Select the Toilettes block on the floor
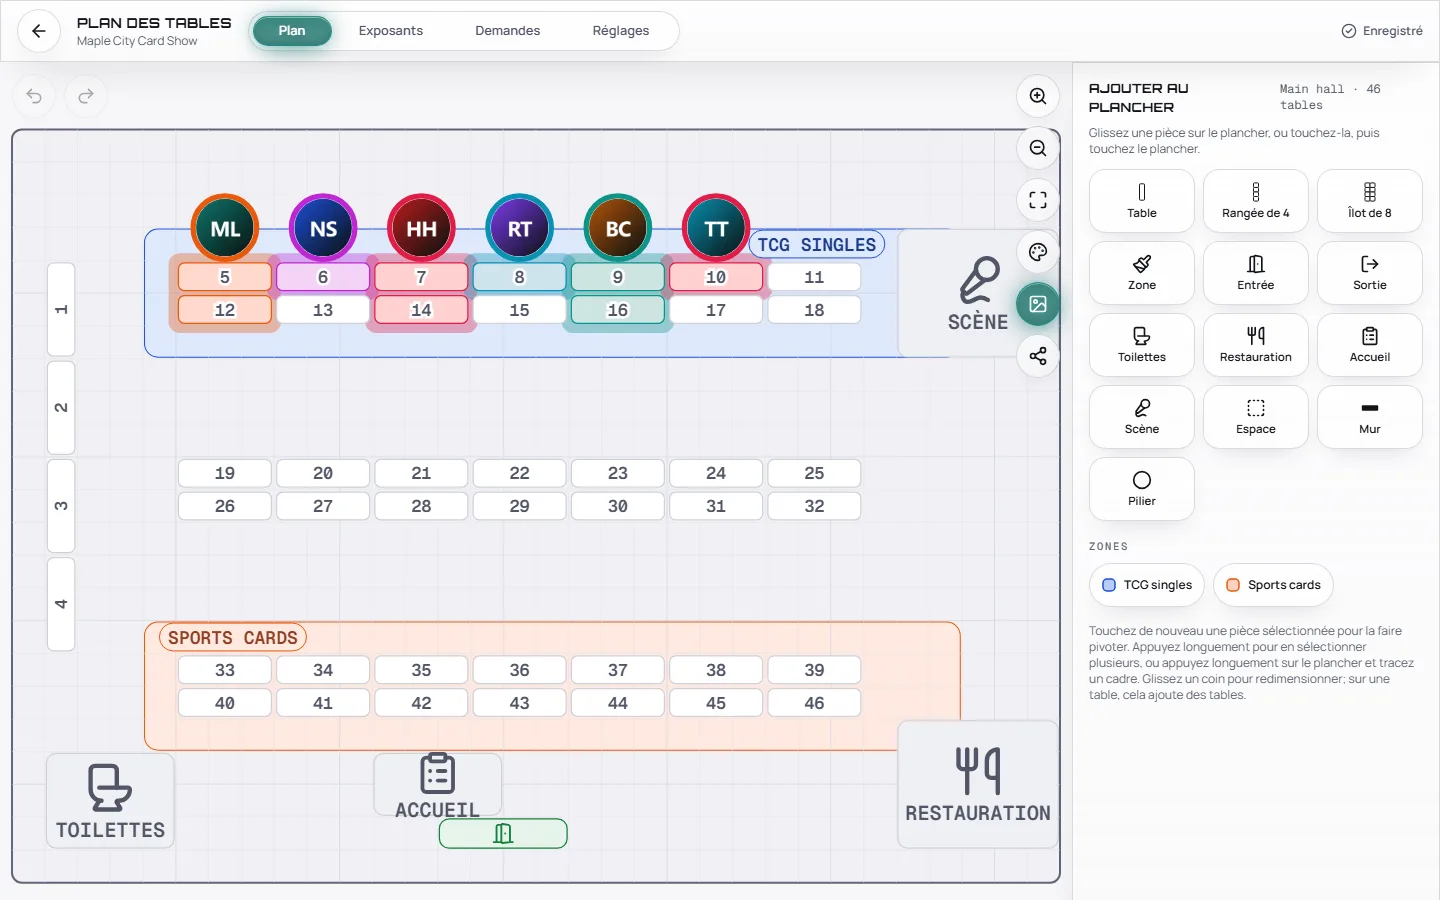This screenshot has width=1440, height=900. (x=110, y=801)
